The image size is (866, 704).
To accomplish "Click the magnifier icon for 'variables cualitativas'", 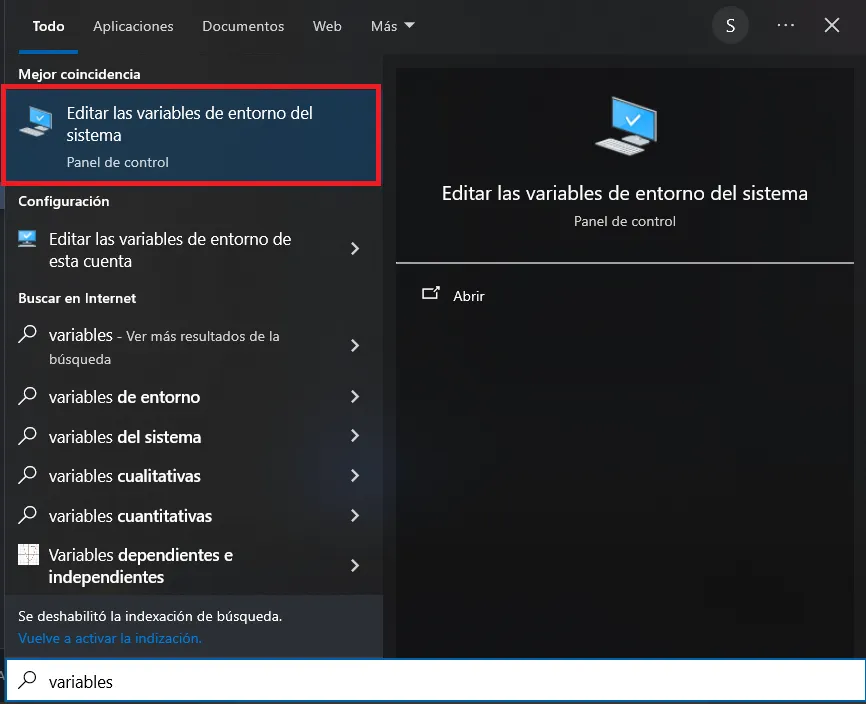I will (30, 476).
